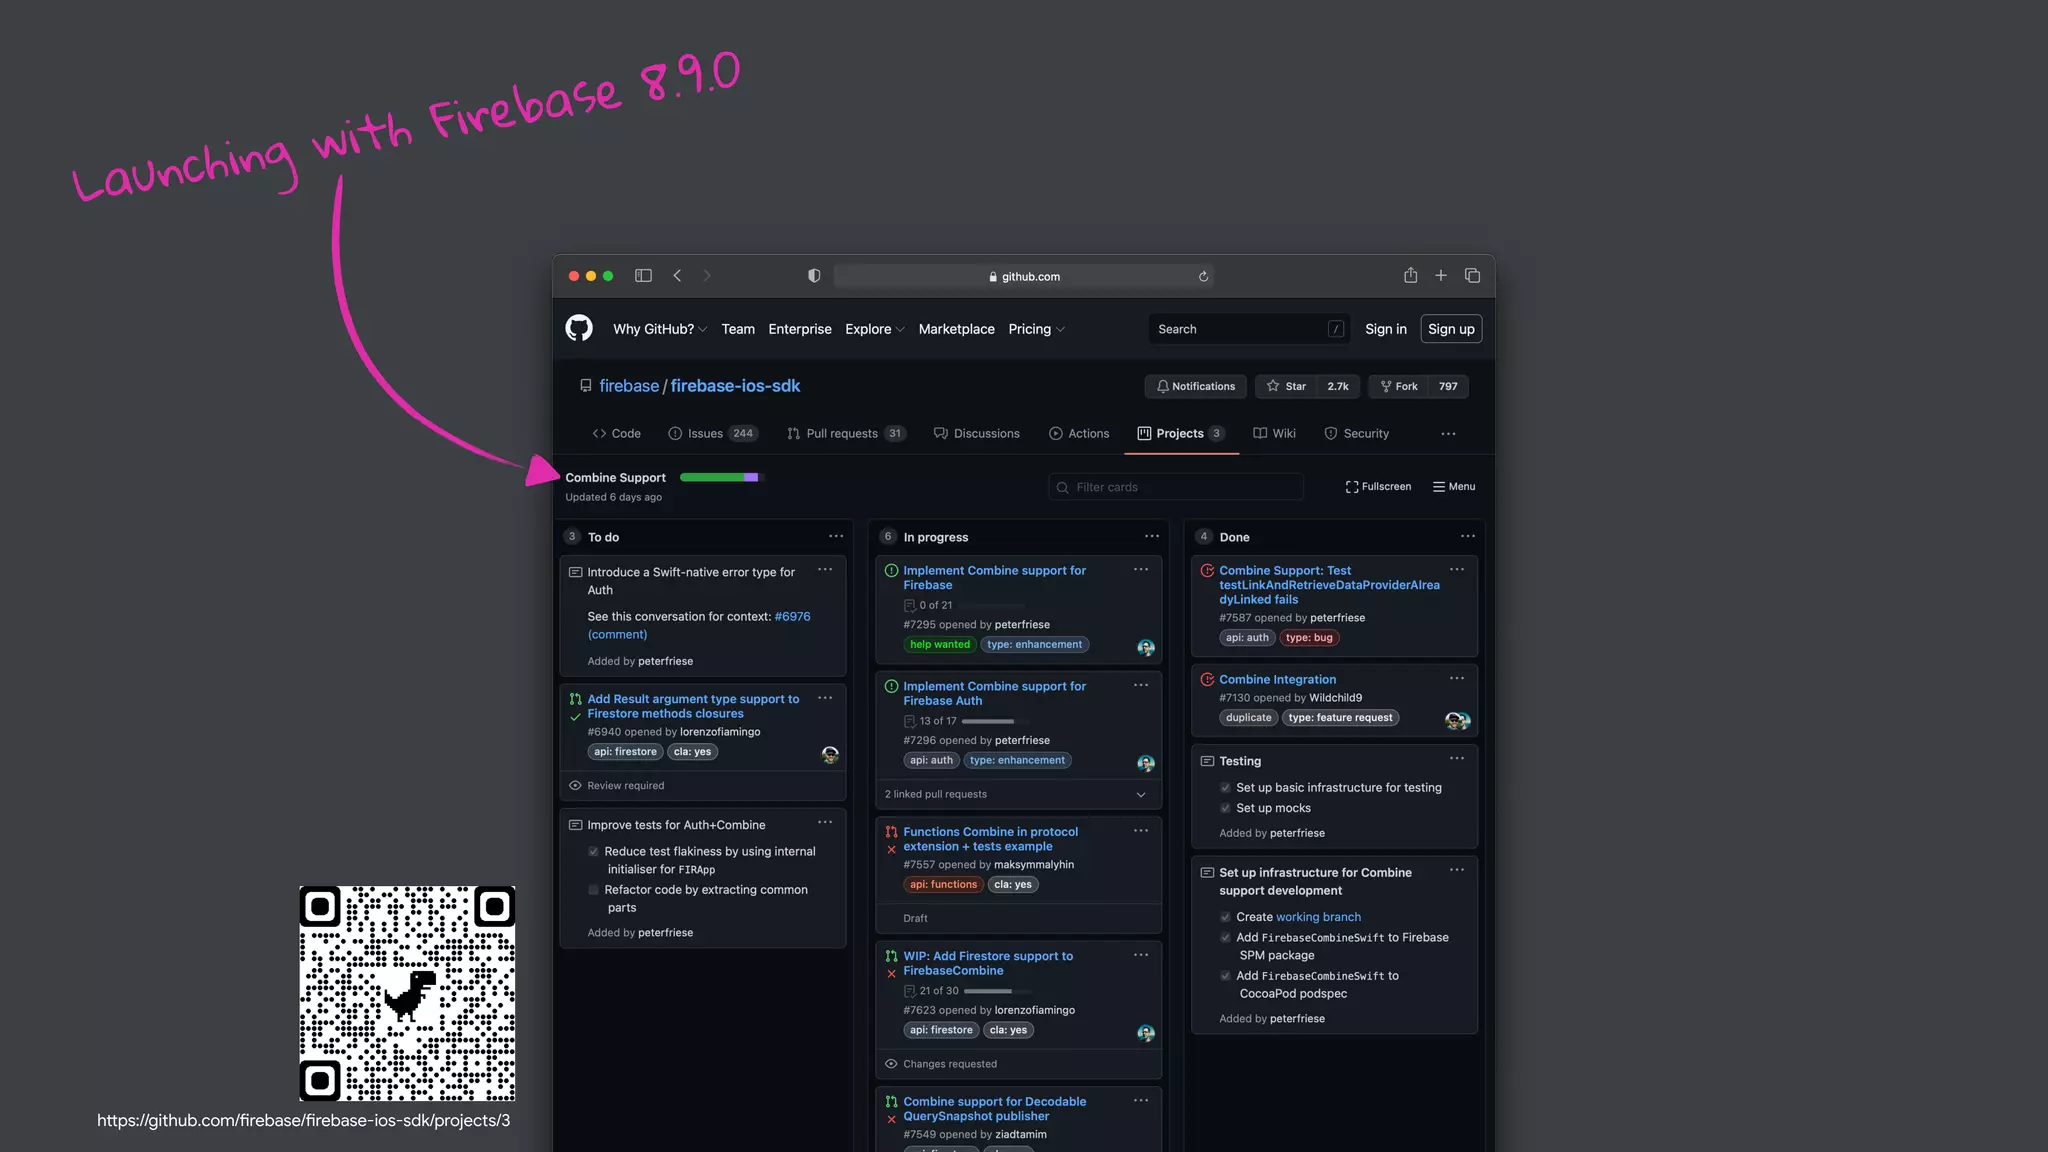This screenshot has width=2048, height=1152.
Task: Open options for Improve tests card
Action: click(x=825, y=822)
